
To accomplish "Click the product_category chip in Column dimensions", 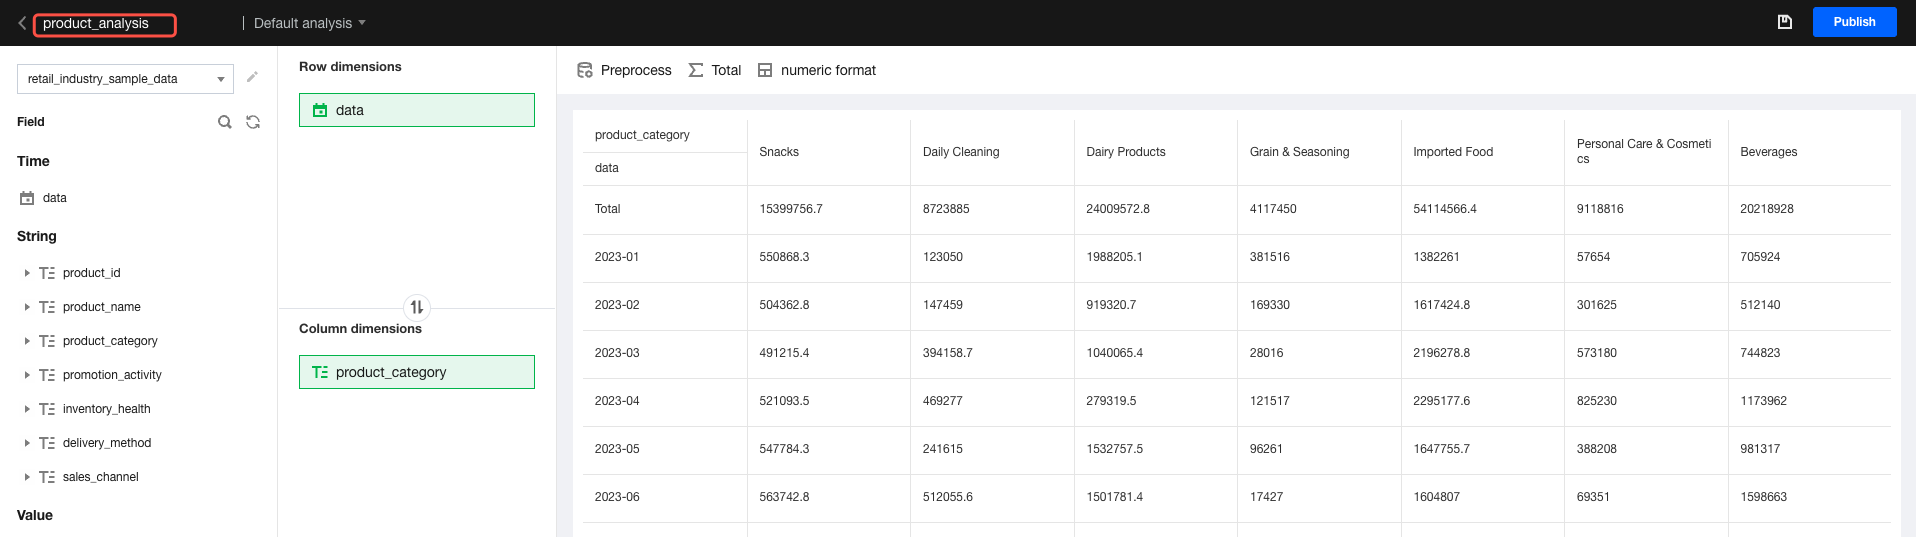I will point(417,372).
